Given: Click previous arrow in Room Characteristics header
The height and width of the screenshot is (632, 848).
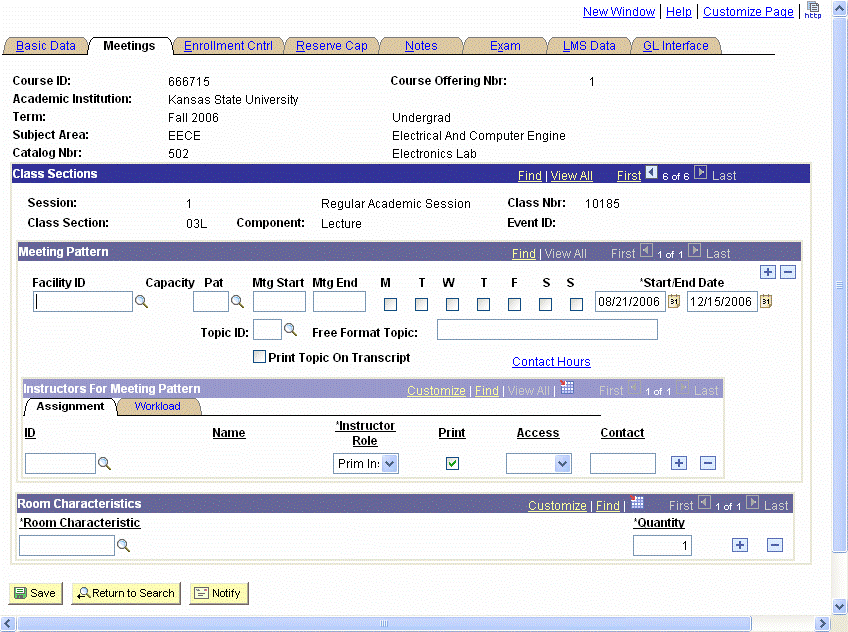Looking at the screenshot, I should 704,503.
